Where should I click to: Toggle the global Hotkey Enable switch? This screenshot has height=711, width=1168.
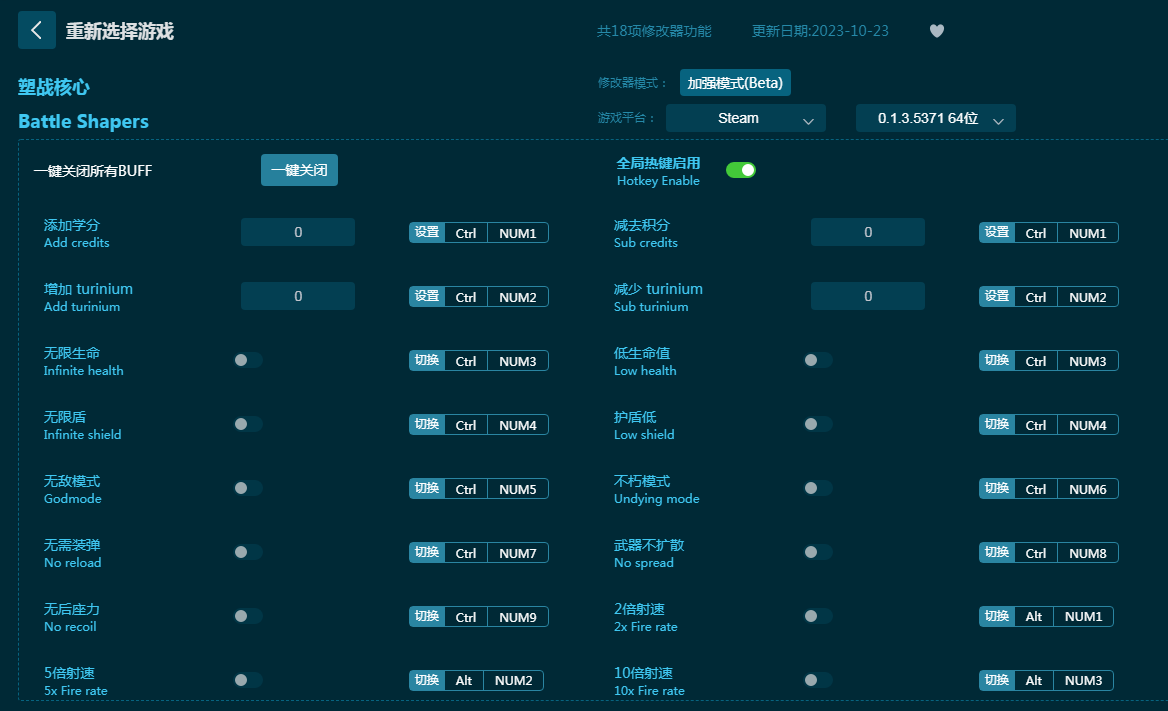pyautogui.click(x=740, y=170)
